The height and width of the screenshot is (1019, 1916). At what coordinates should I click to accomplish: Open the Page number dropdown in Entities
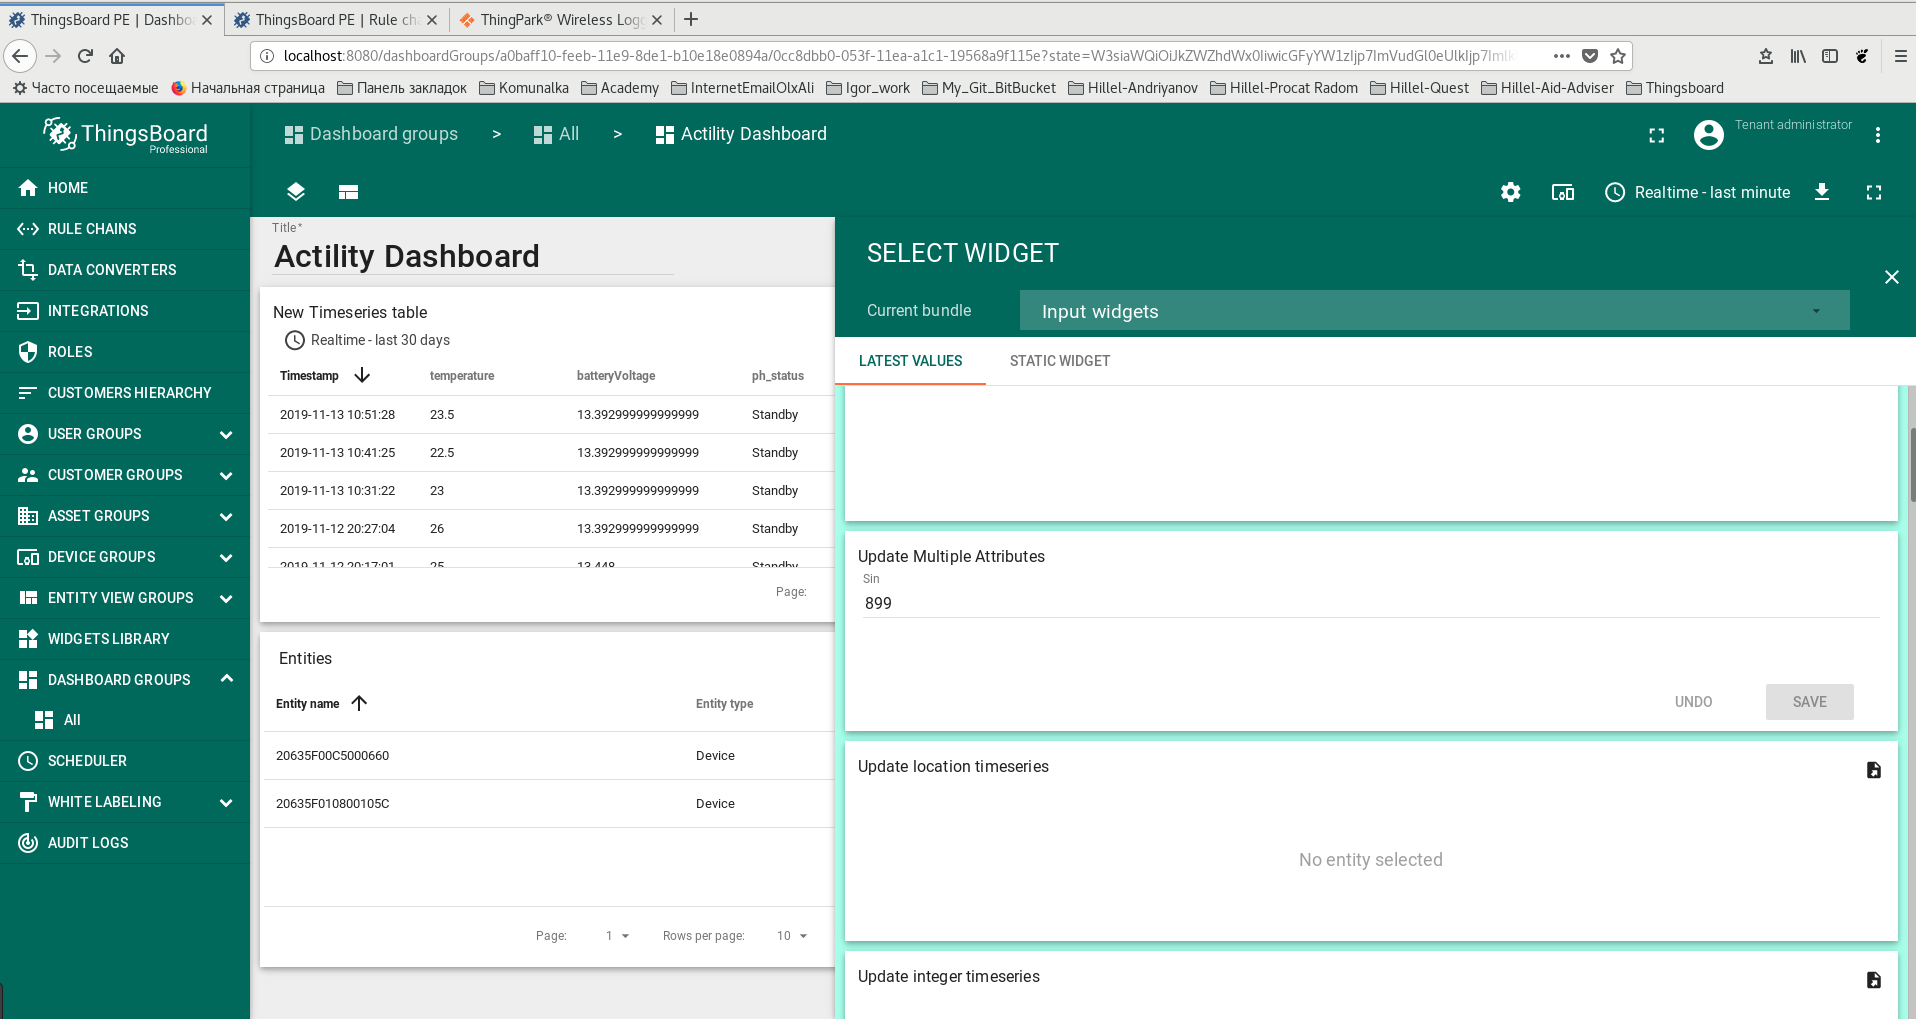pos(617,936)
